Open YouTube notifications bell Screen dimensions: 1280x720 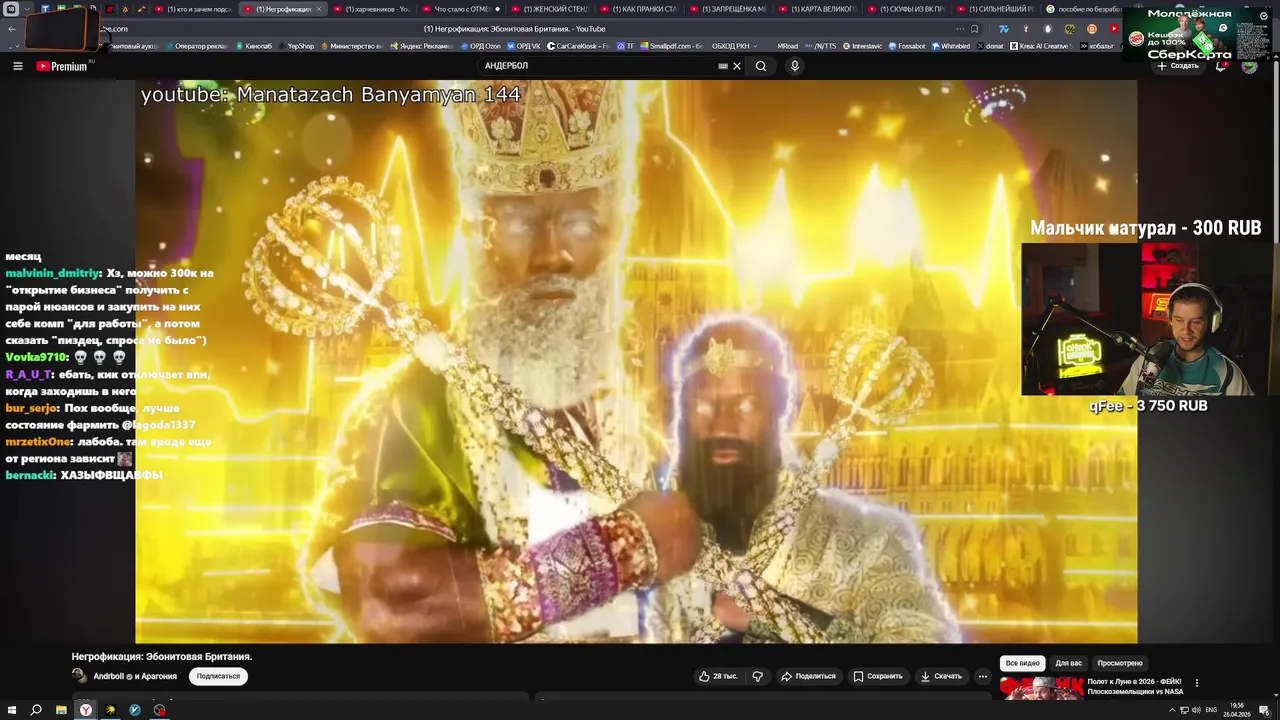click(1221, 66)
